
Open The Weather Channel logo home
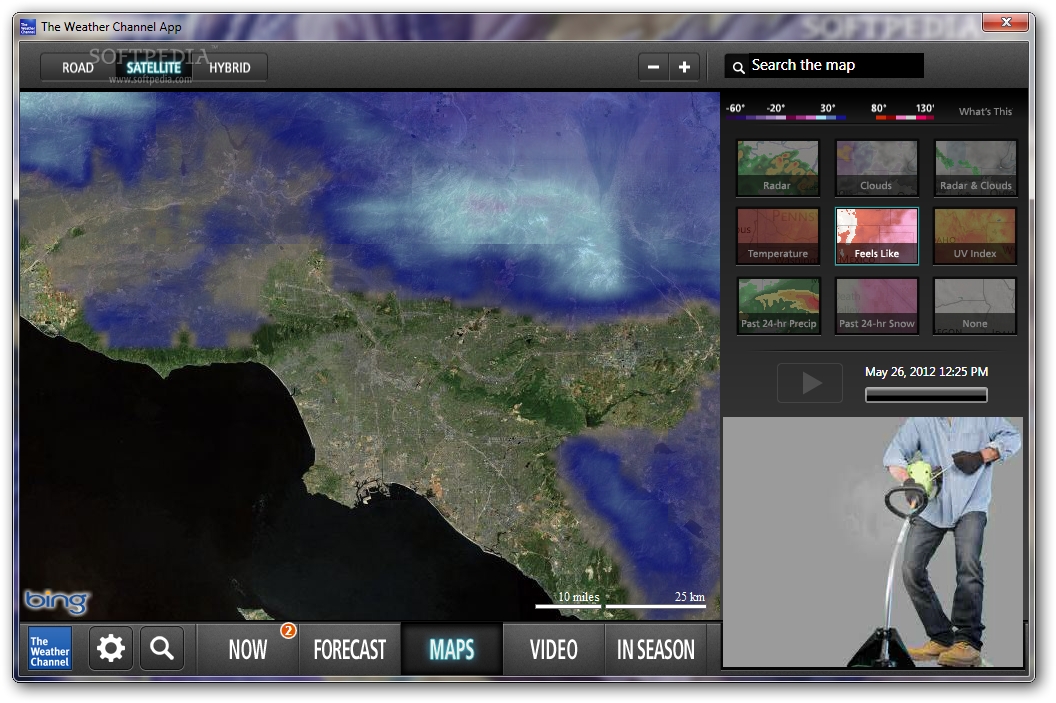[50, 649]
